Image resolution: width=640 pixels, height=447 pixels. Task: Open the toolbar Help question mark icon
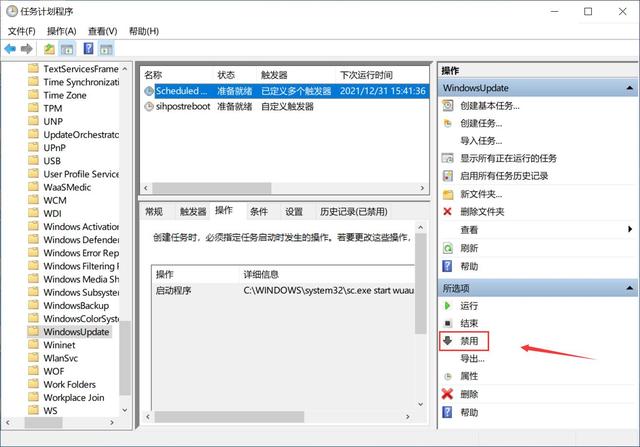coord(88,49)
